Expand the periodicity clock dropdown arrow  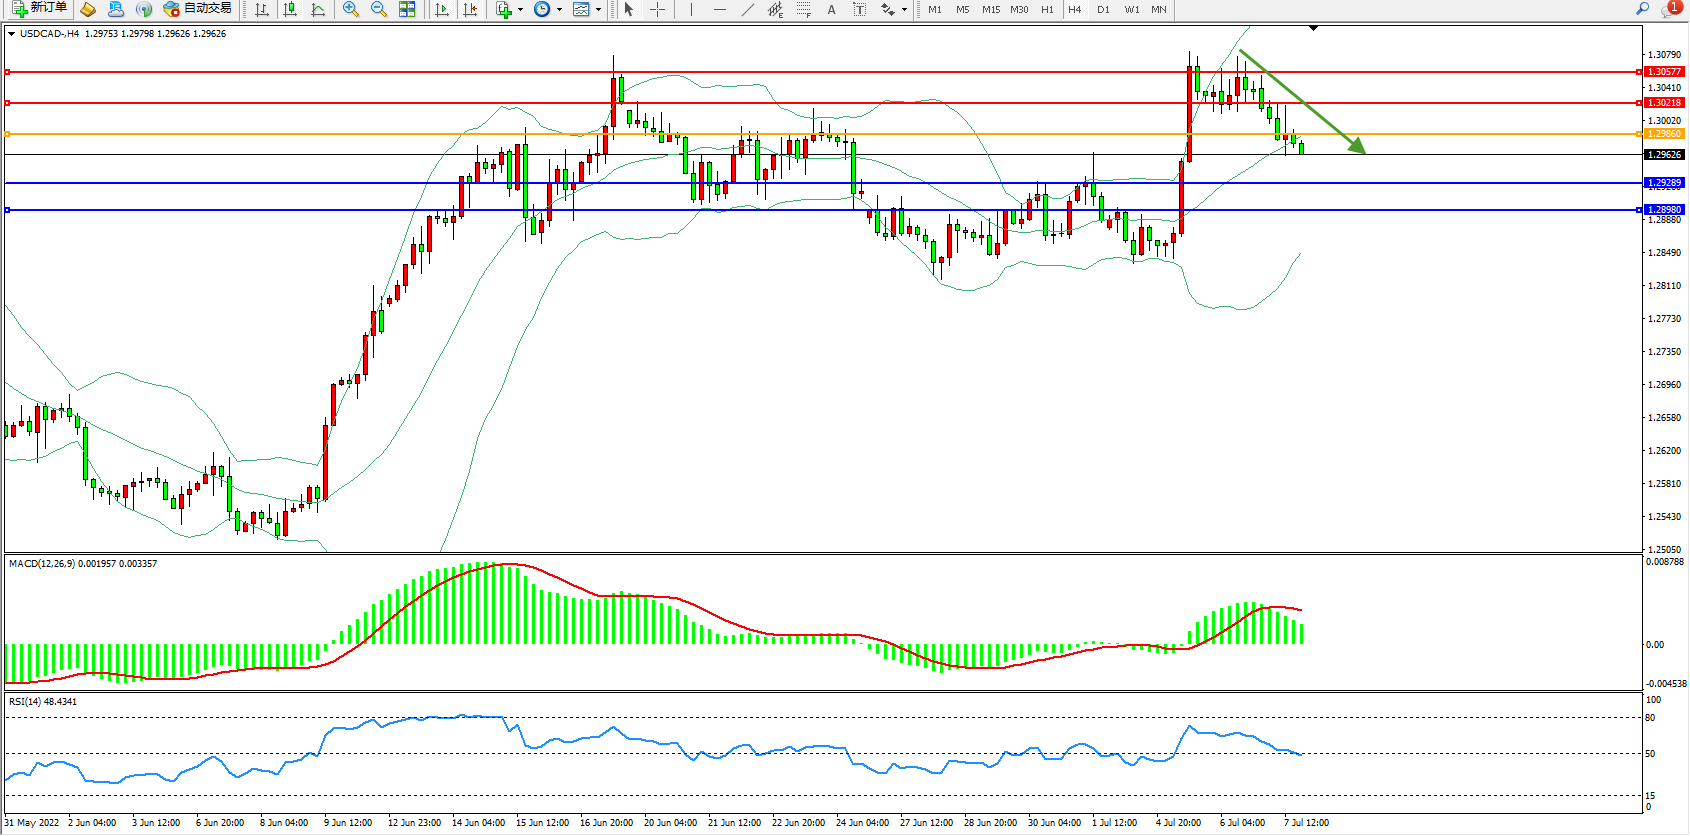559,10
